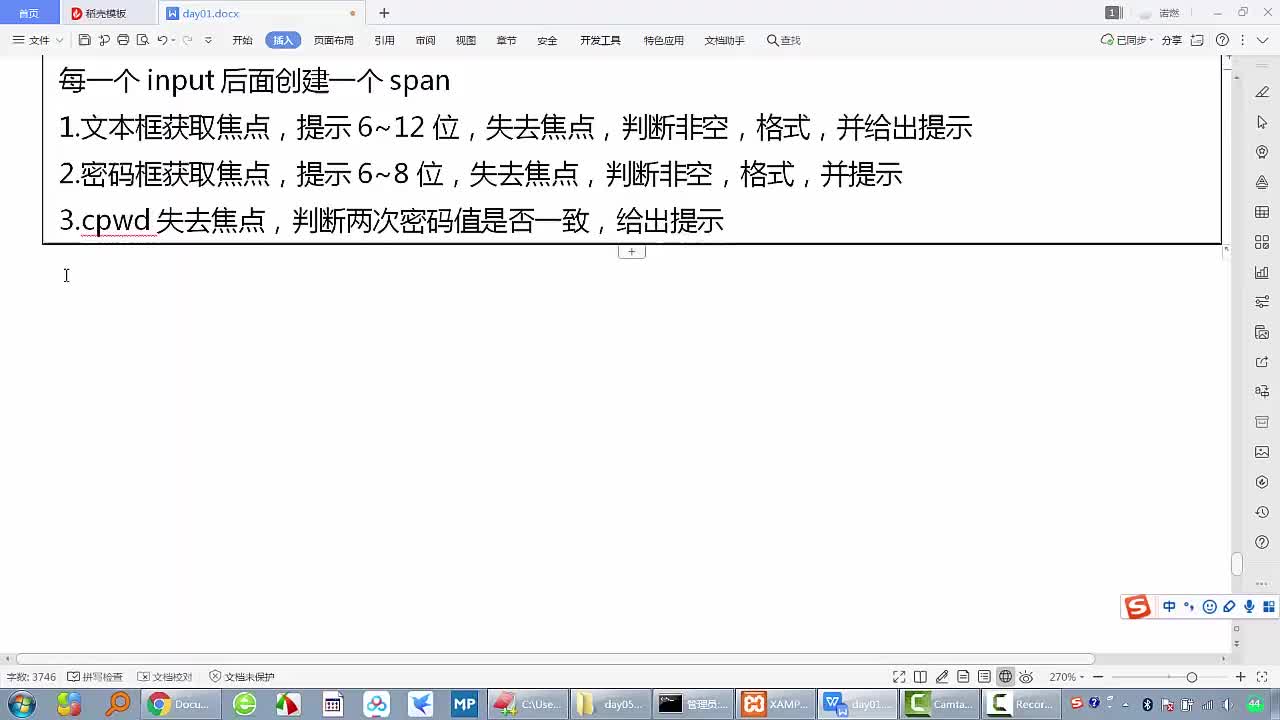Screen dimensions: 1280x720
Task: Click the 诺然 user account button
Action: 1160,13
